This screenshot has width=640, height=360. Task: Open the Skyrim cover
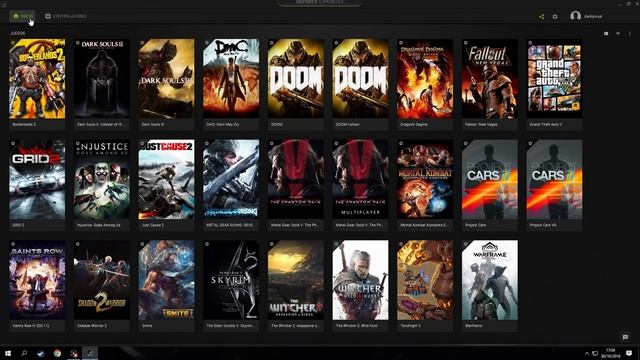[x=231, y=280]
